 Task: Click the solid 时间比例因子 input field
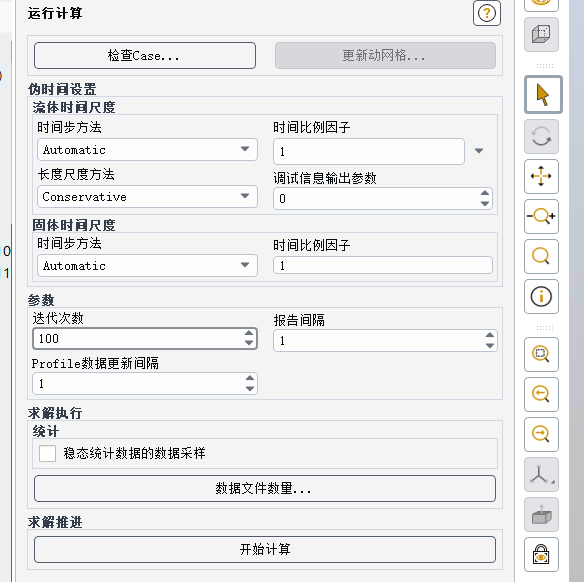pos(383,265)
